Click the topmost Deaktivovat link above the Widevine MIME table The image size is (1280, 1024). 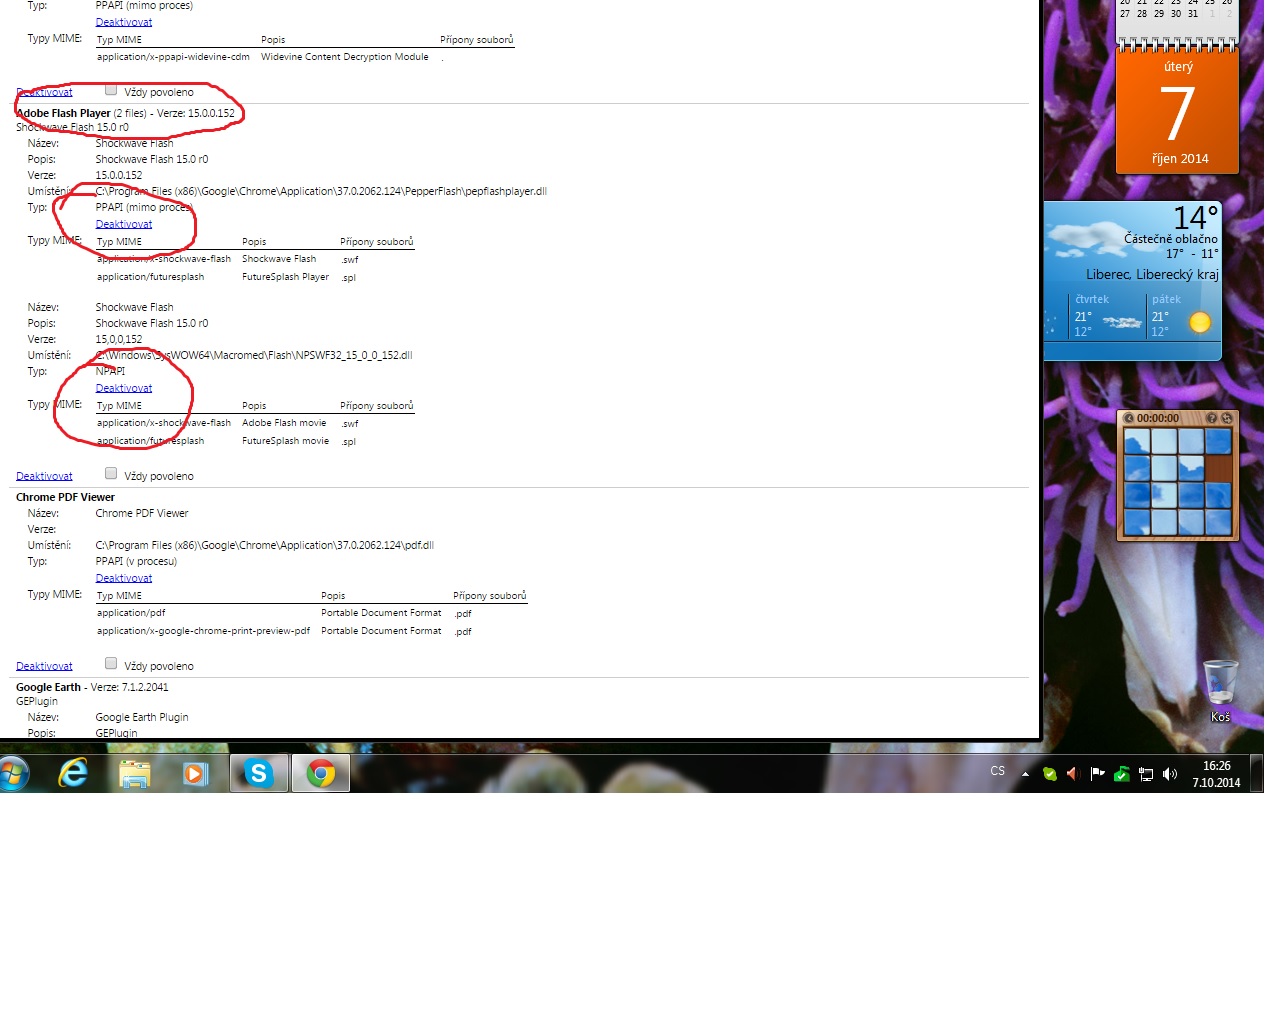click(x=124, y=22)
